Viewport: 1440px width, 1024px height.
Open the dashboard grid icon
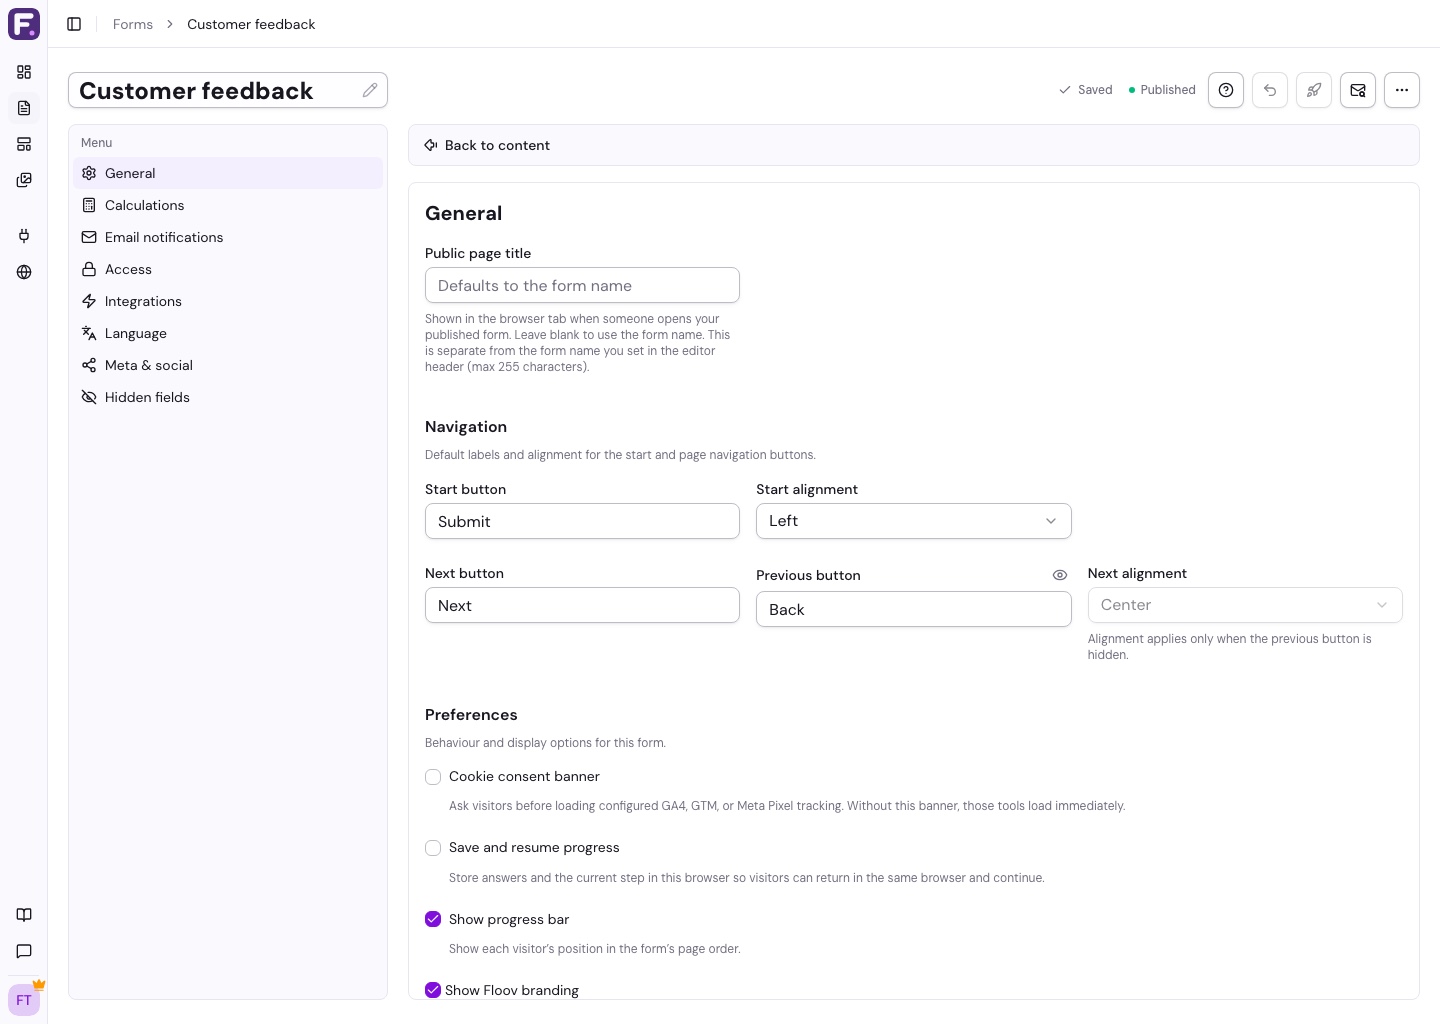[24, 72]
